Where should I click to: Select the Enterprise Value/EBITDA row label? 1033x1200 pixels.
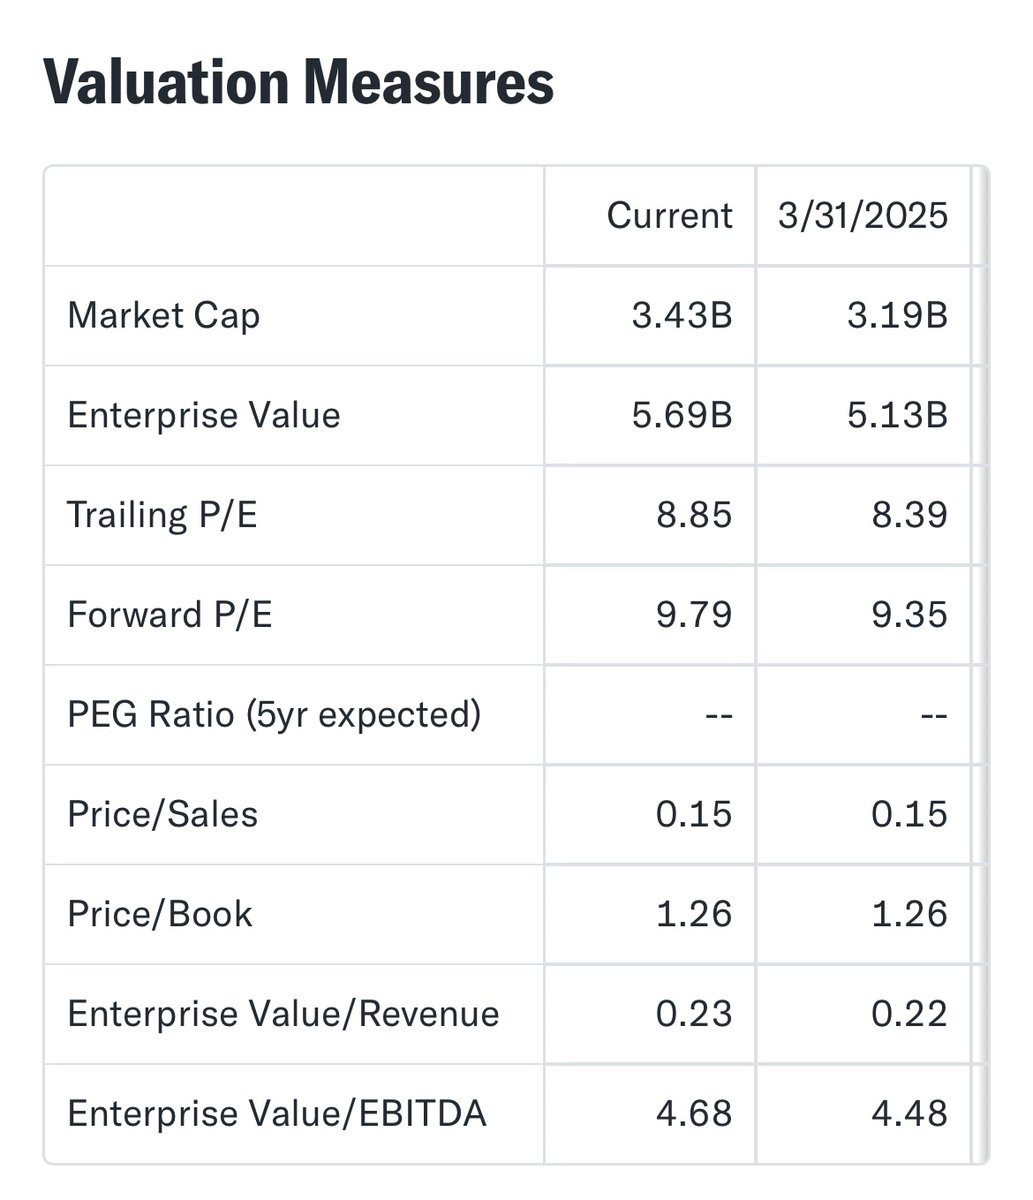276,1114
